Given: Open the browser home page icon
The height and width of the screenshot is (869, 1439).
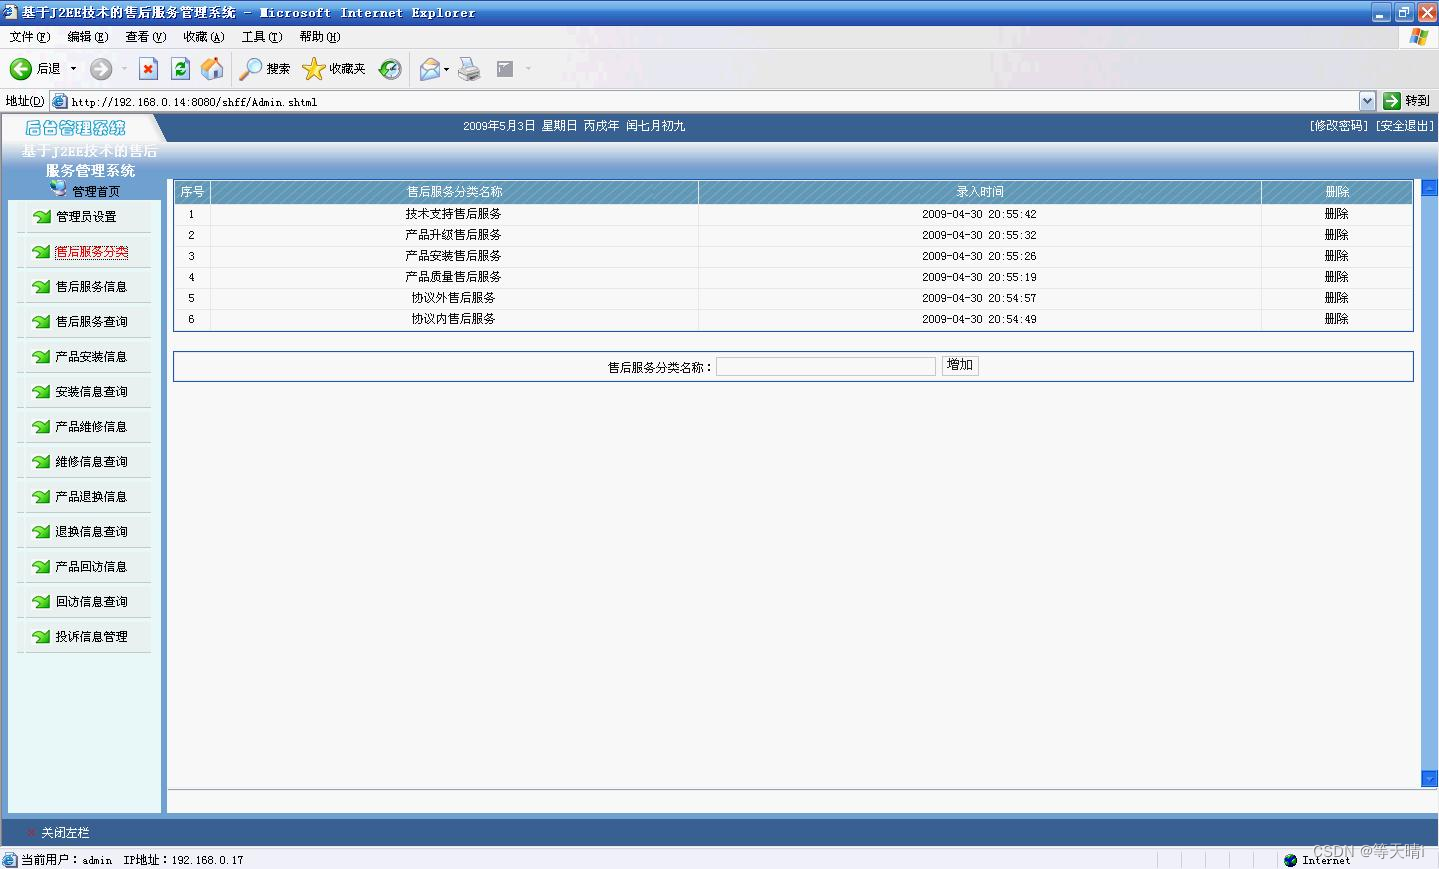Looking at the screenshot, I should (x=212, y=69).
